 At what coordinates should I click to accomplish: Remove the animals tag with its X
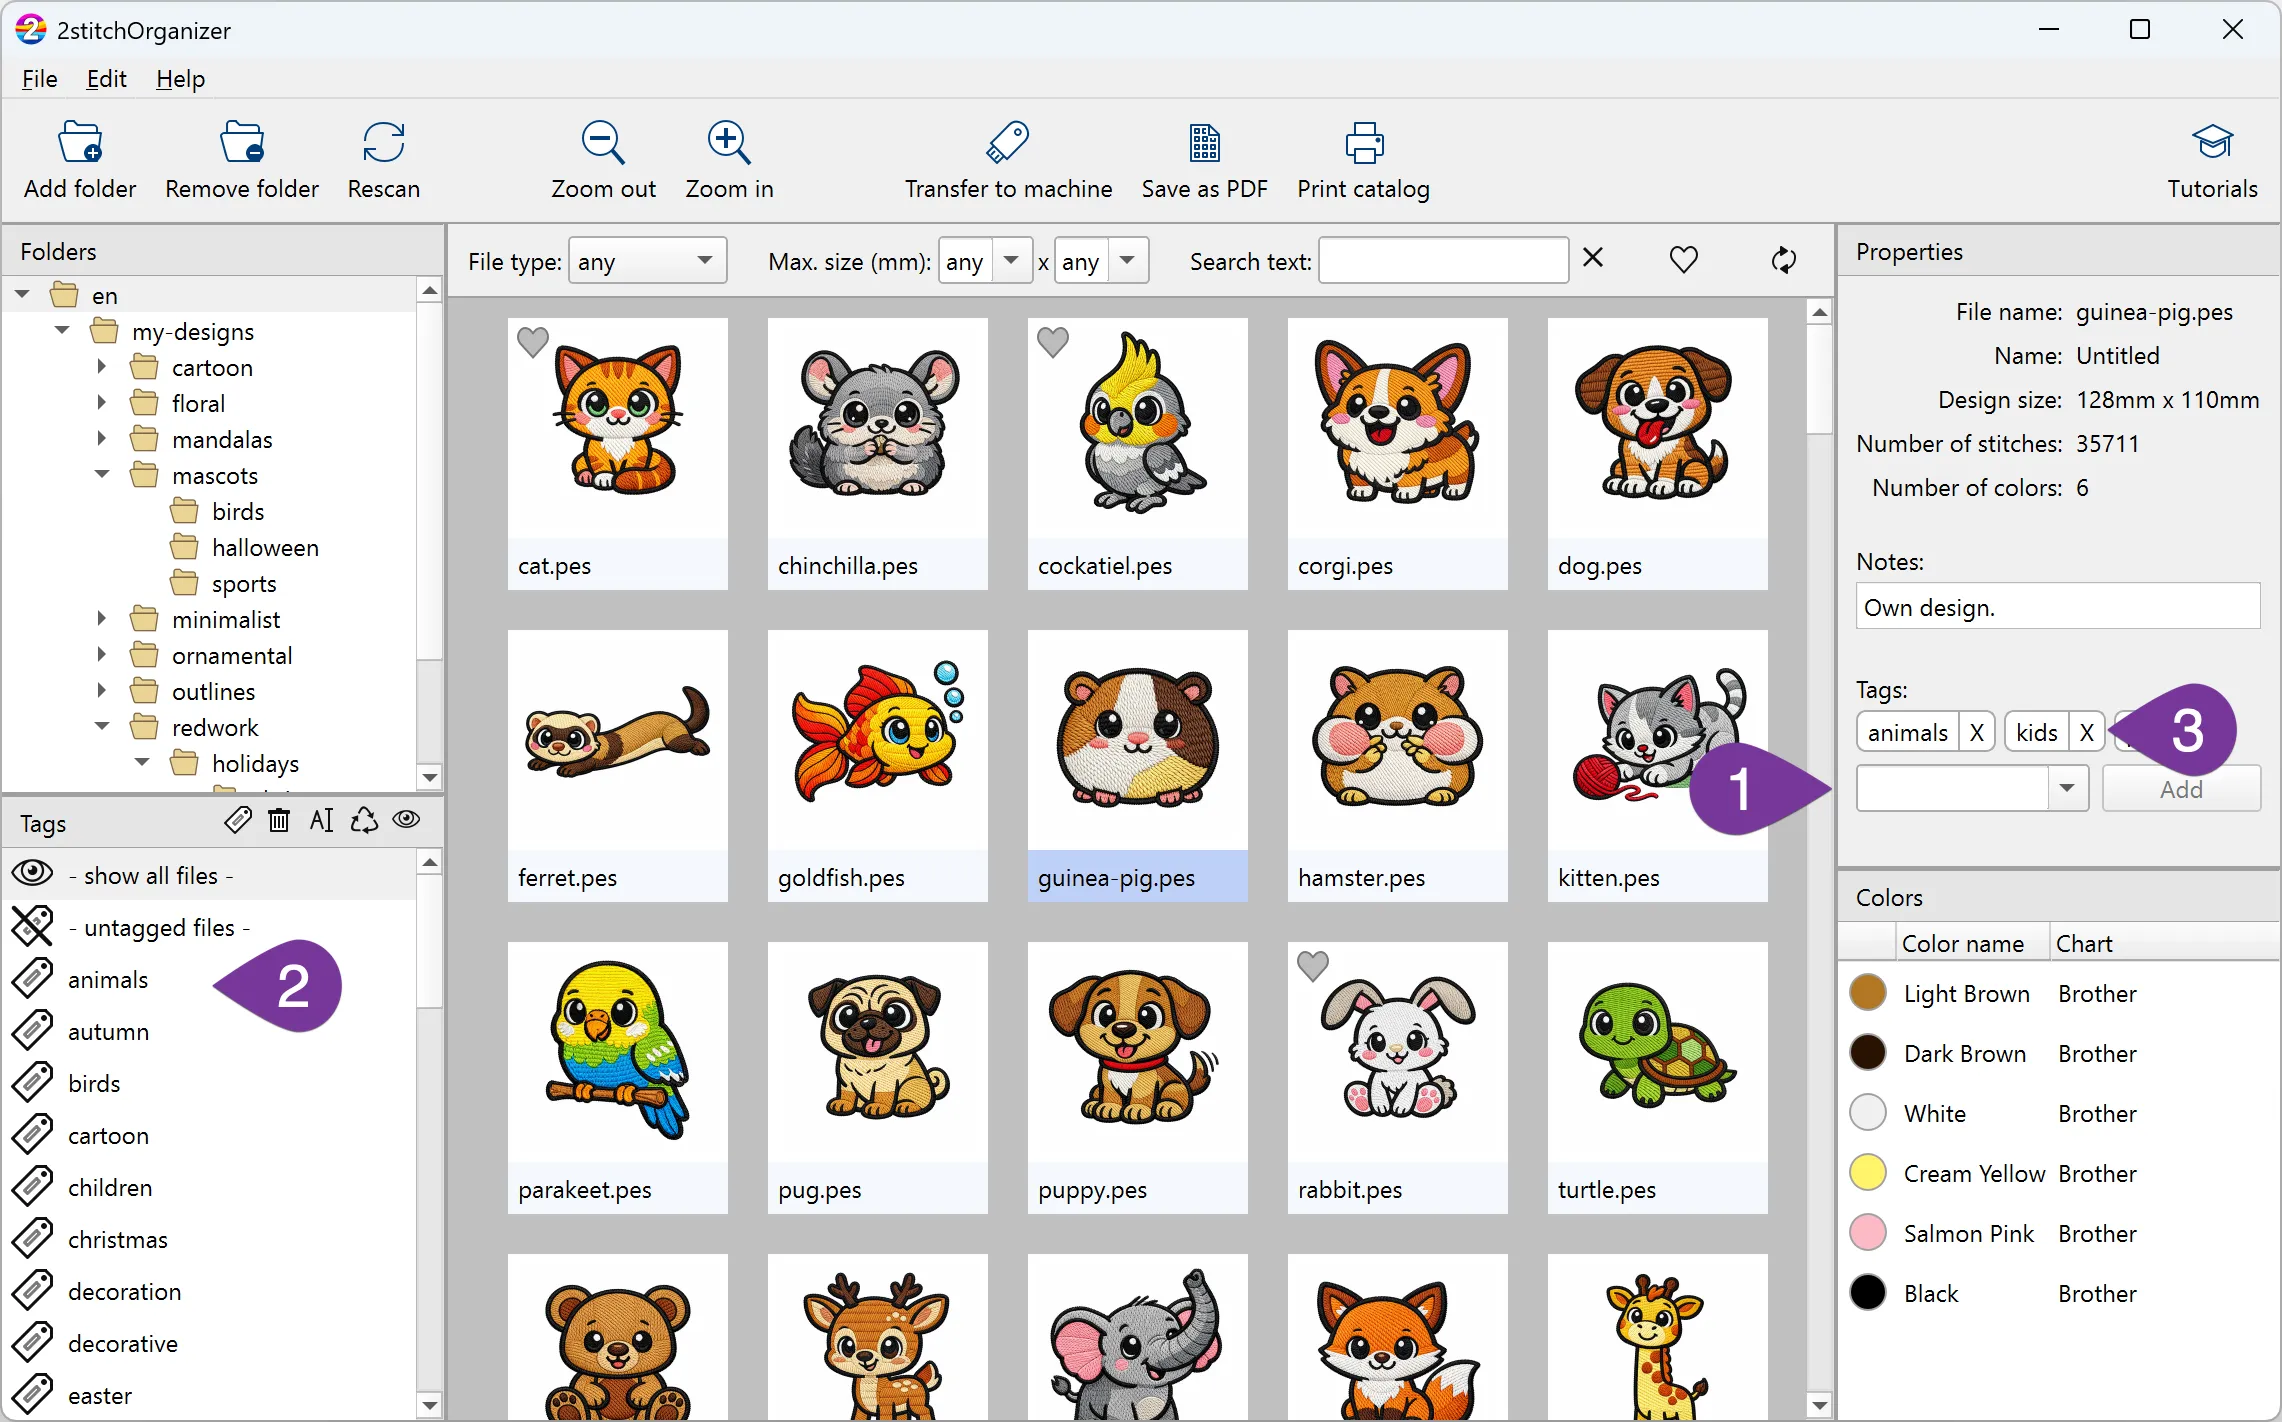click(x=1976, y=732)
